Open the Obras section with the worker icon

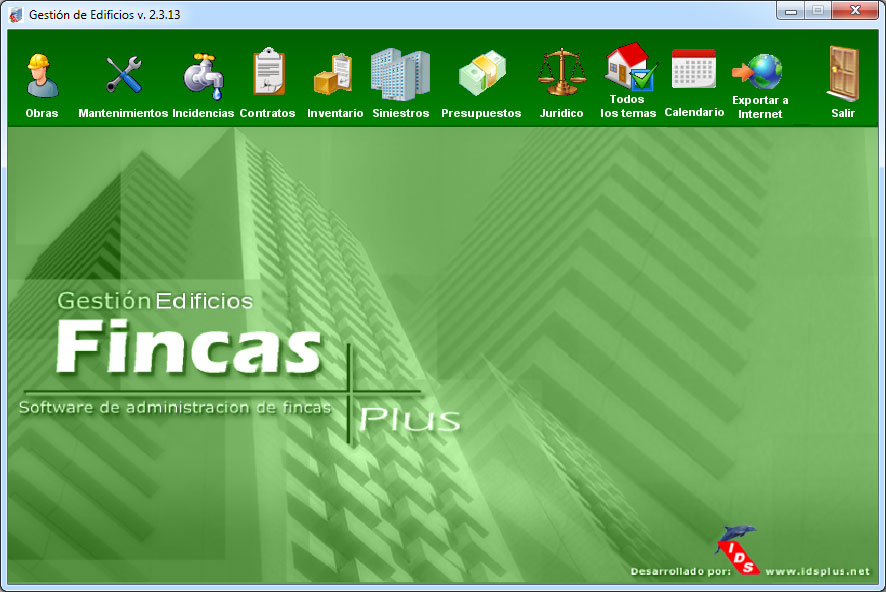42,76
